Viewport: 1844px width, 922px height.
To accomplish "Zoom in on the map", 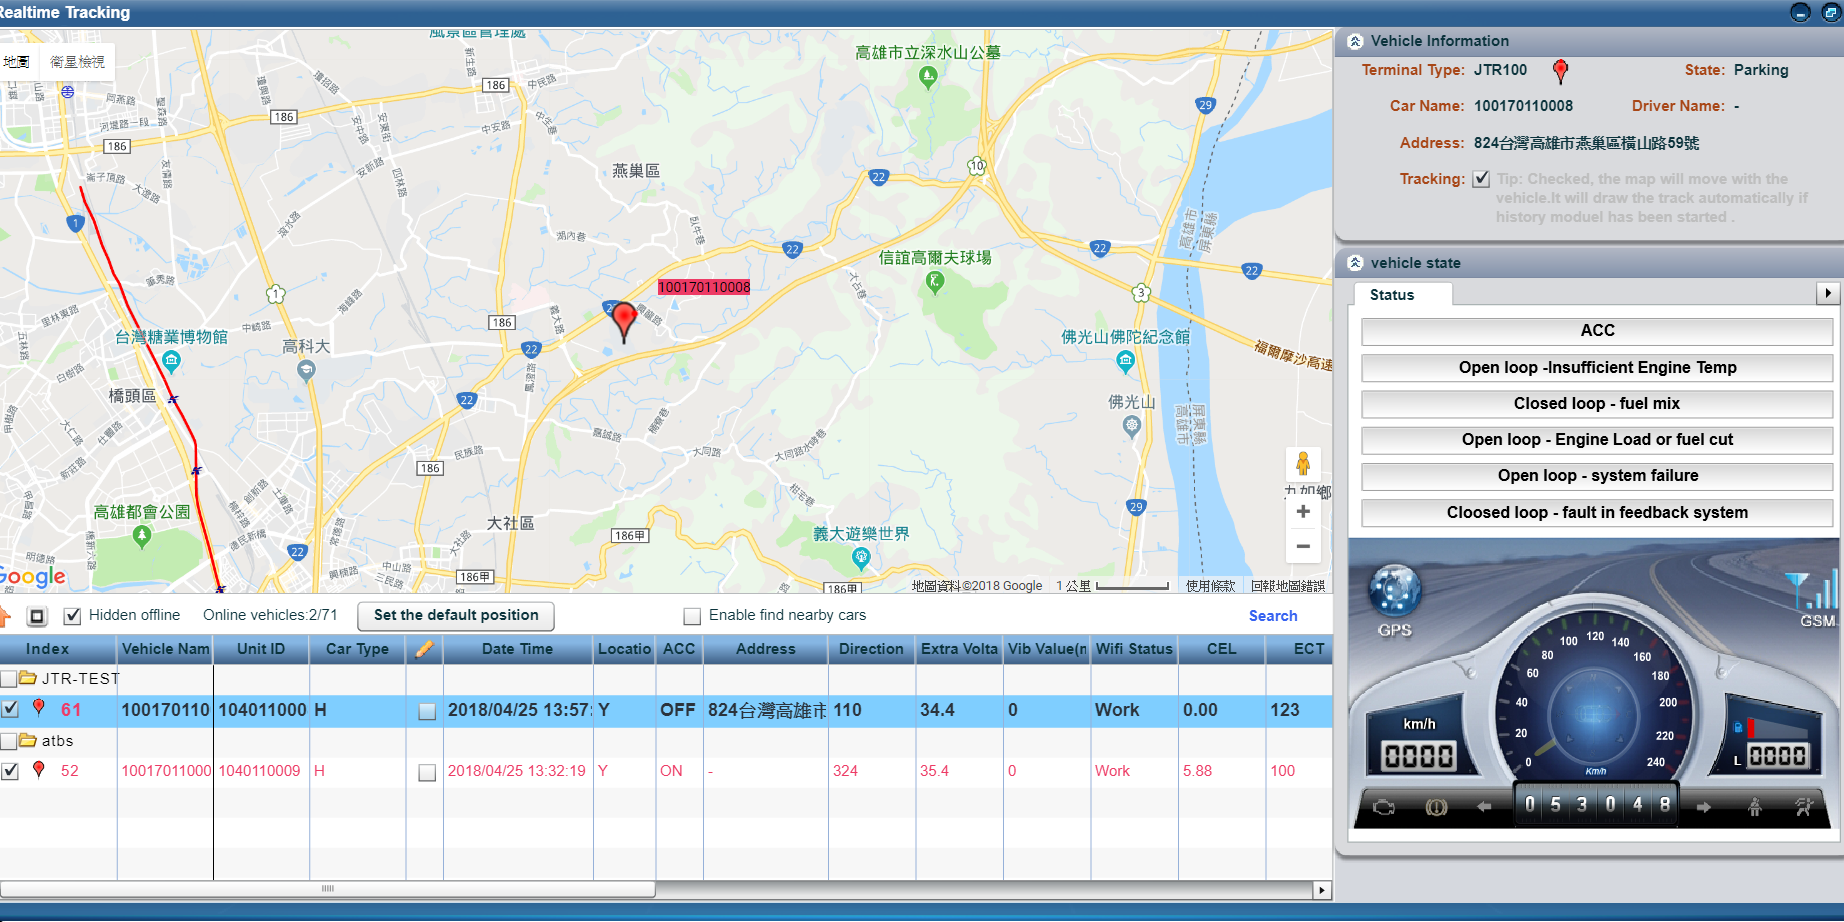I will point(1302,512).
